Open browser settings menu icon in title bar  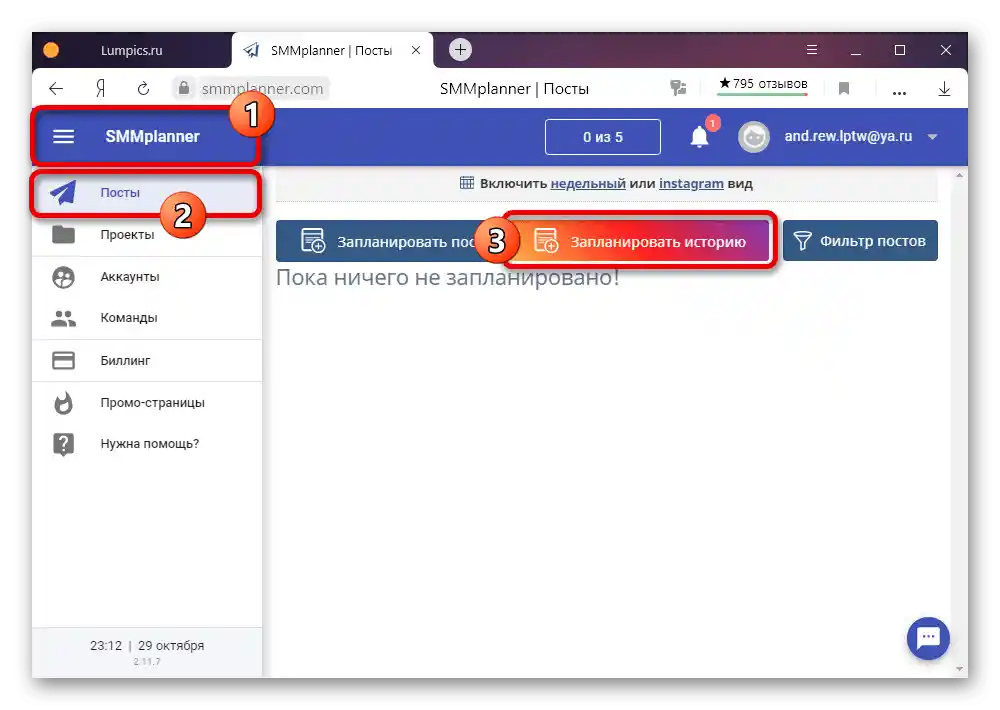point(811,50)
